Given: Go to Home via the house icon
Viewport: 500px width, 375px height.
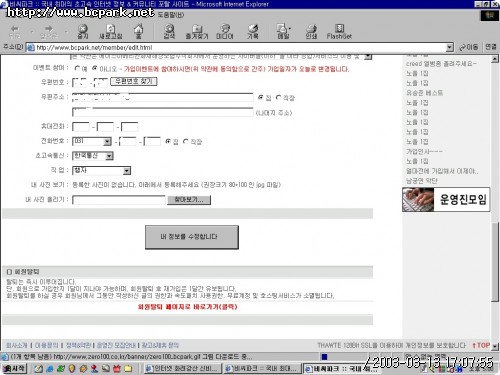Looking at the screenshot, I should pyautogui.click(x=139, y=31).
